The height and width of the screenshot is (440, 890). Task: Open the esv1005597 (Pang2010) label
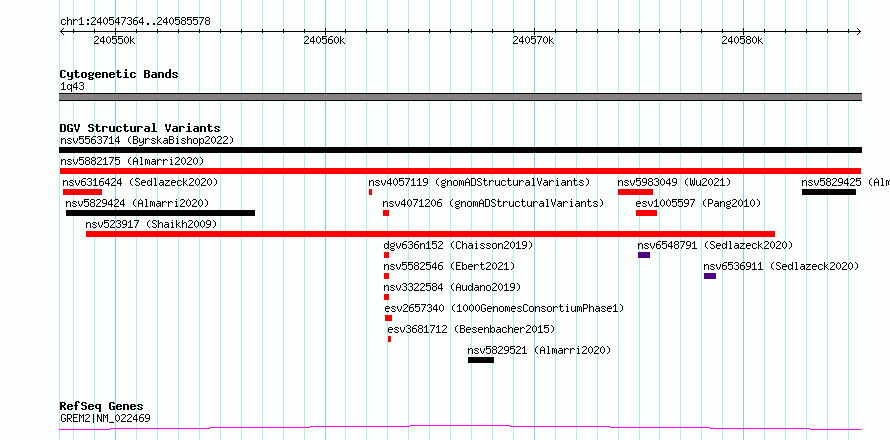coord(698,203)
